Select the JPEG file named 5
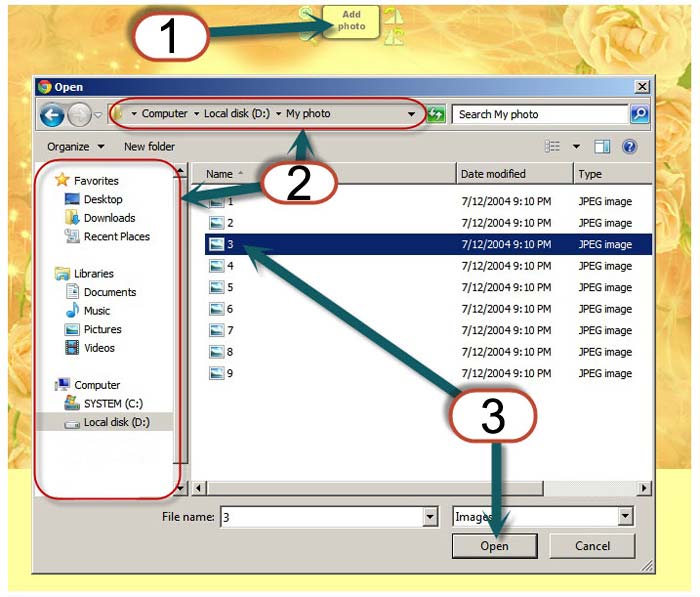Screen dimensions: 700x597 [x=230, y=288]
